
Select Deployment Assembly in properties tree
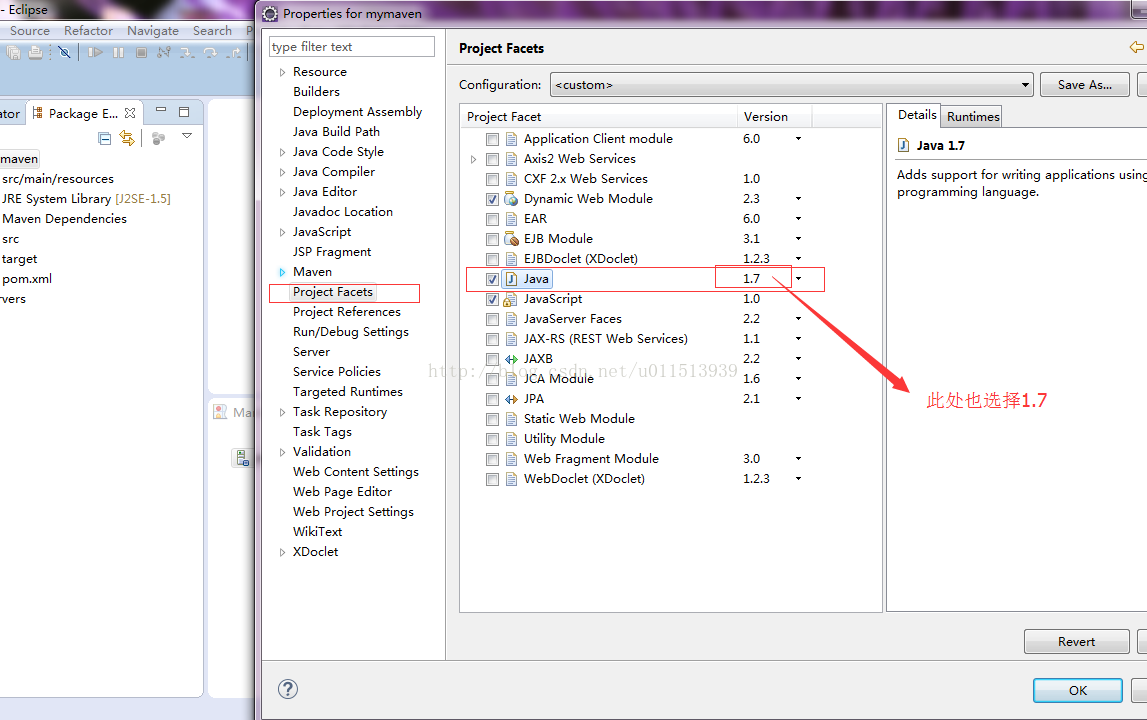pyautogui.click(x=357, y=112)
